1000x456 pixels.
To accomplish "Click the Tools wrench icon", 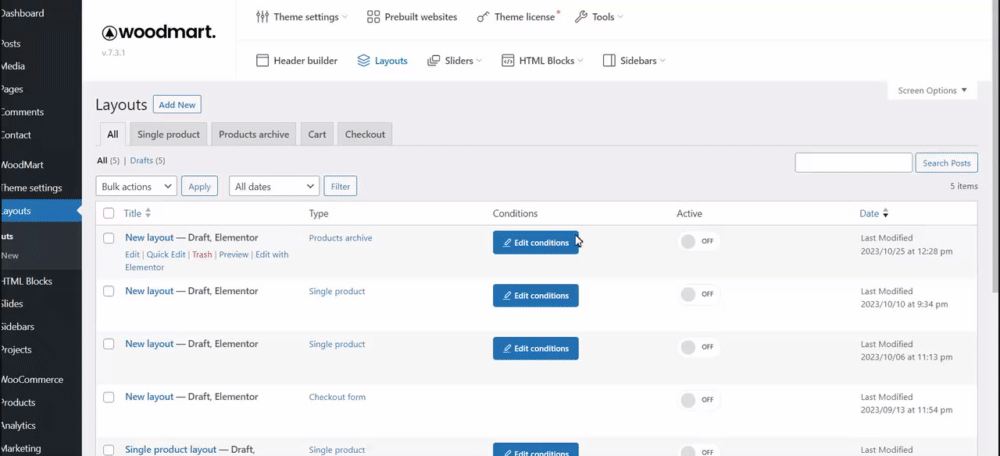I will [x=581, y=17].
